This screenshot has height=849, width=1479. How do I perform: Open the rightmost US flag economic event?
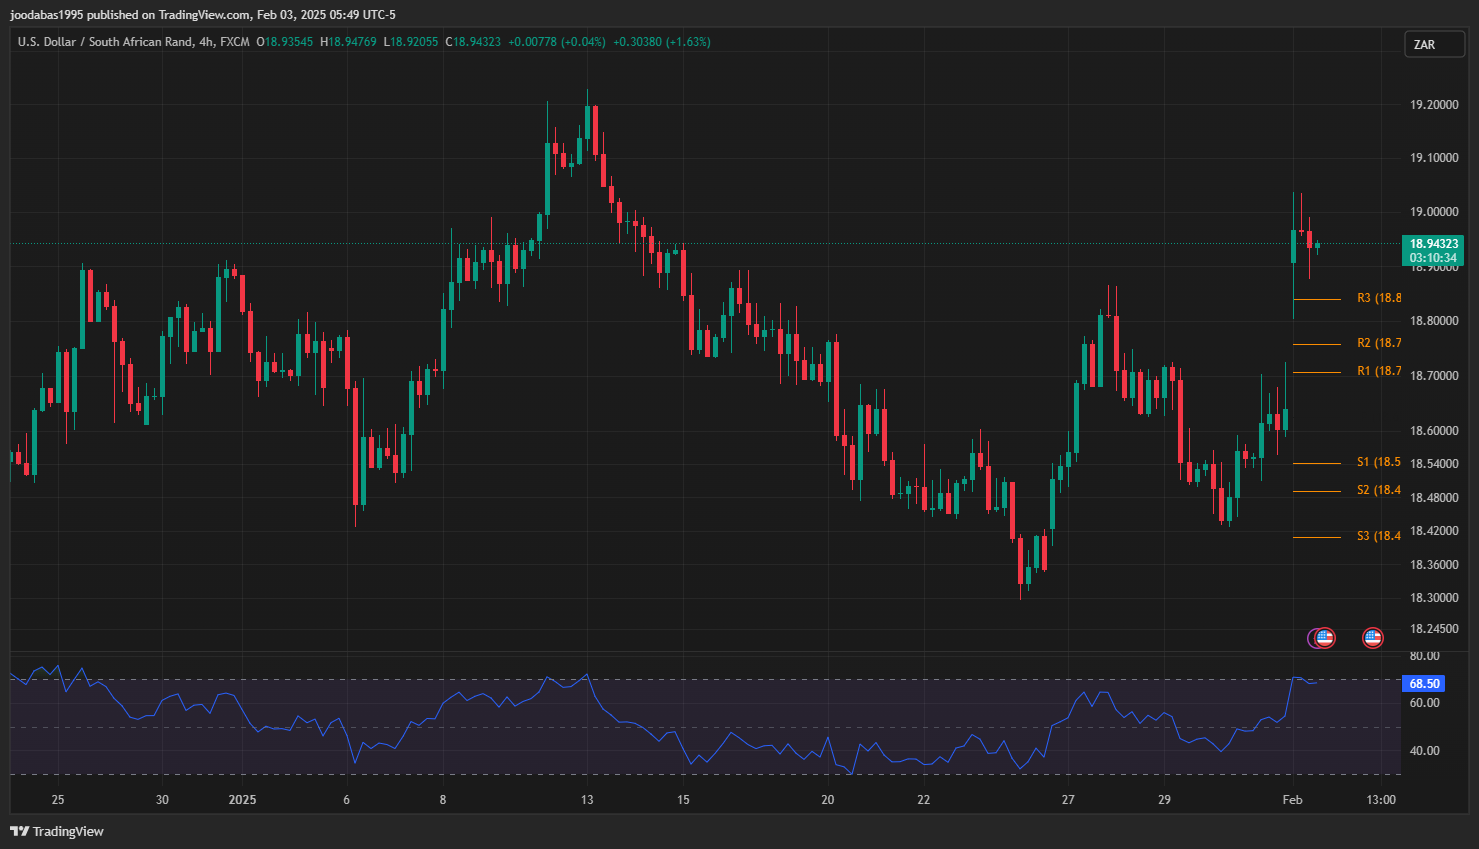1373,637
